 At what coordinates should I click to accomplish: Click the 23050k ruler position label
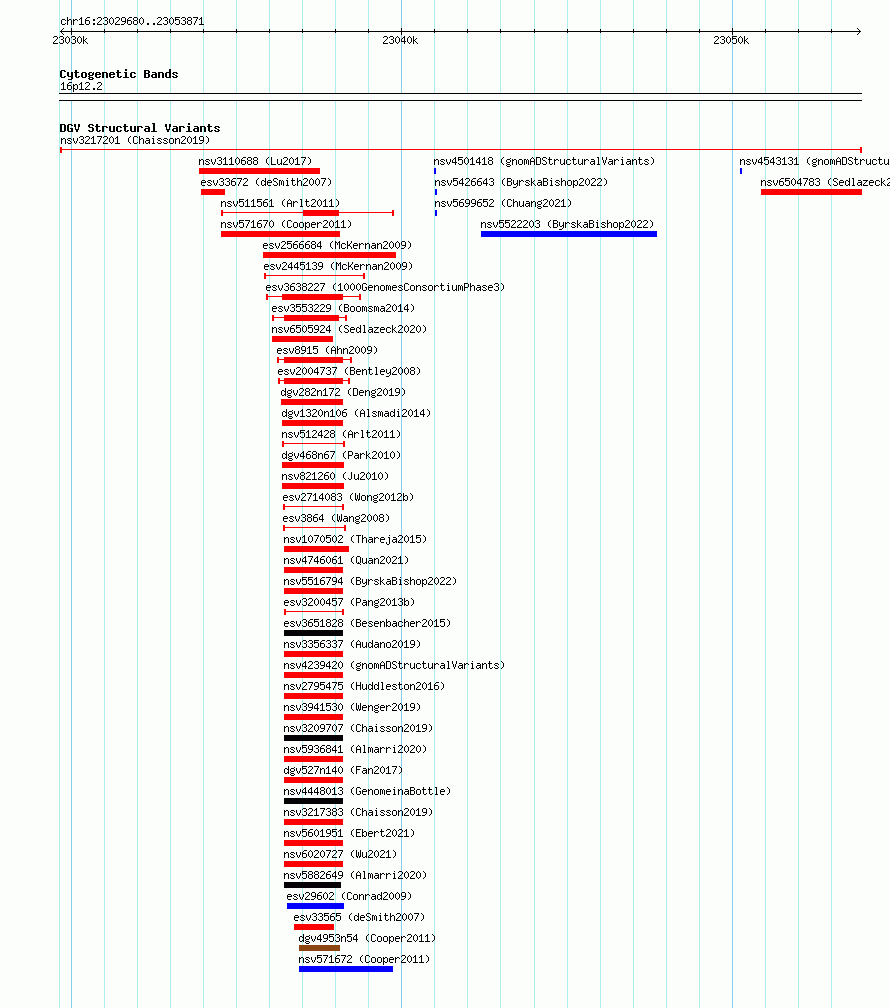click(x=731, y=40)
